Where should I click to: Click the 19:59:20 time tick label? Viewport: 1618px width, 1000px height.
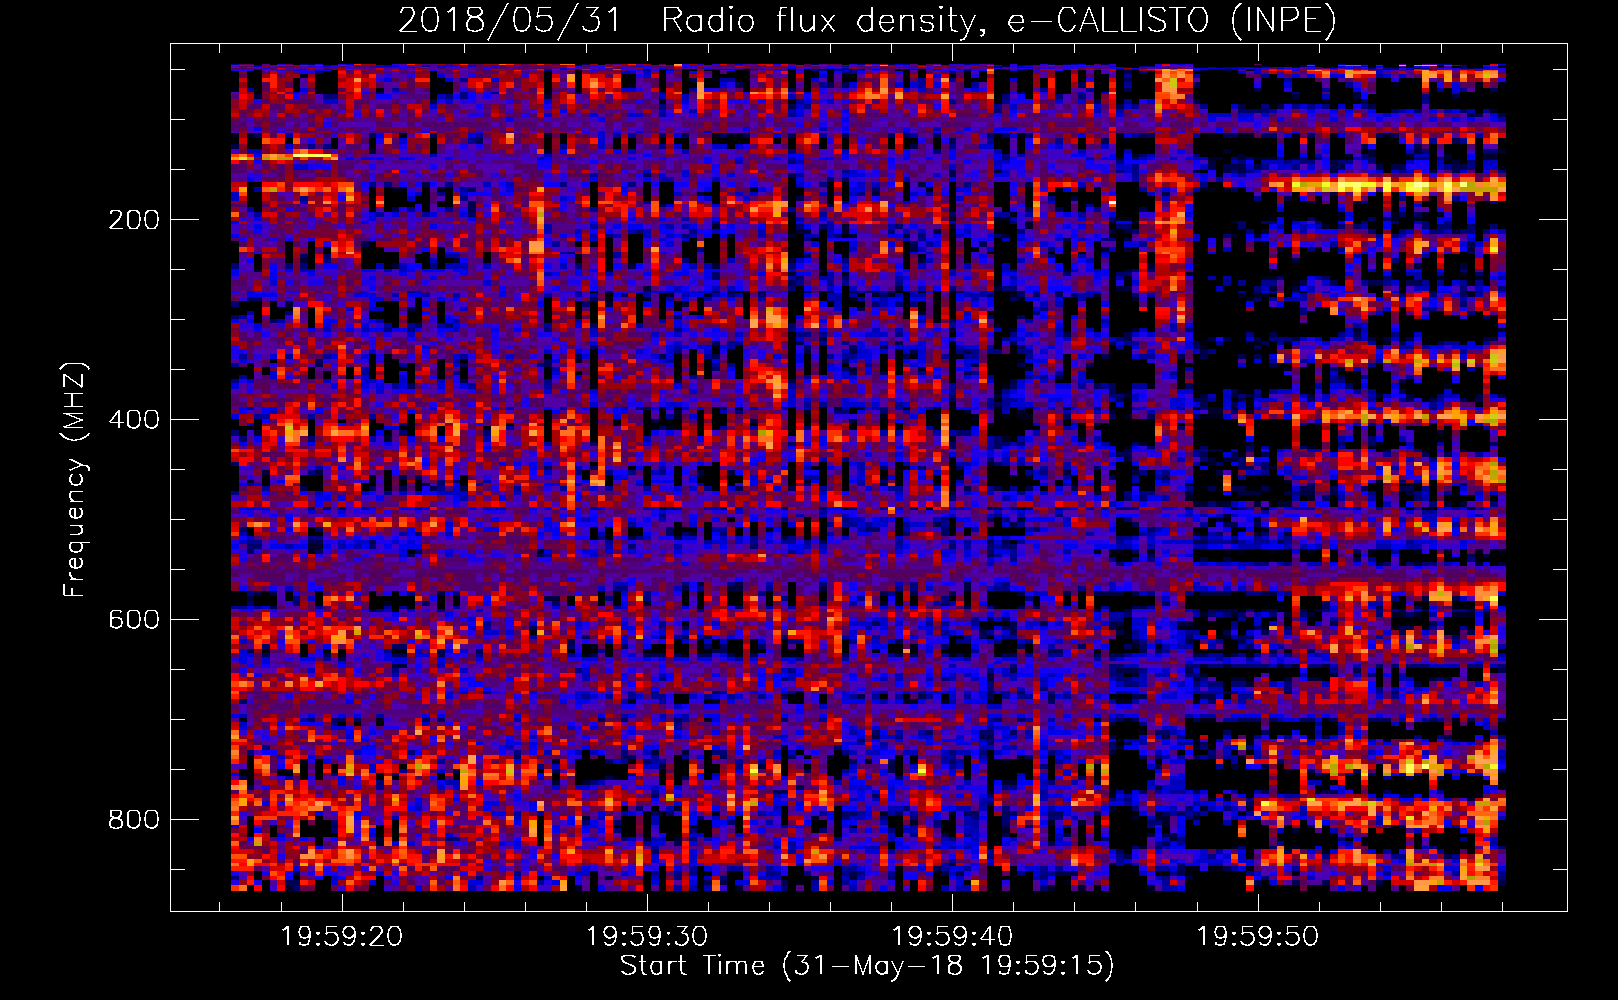(342, 937)
